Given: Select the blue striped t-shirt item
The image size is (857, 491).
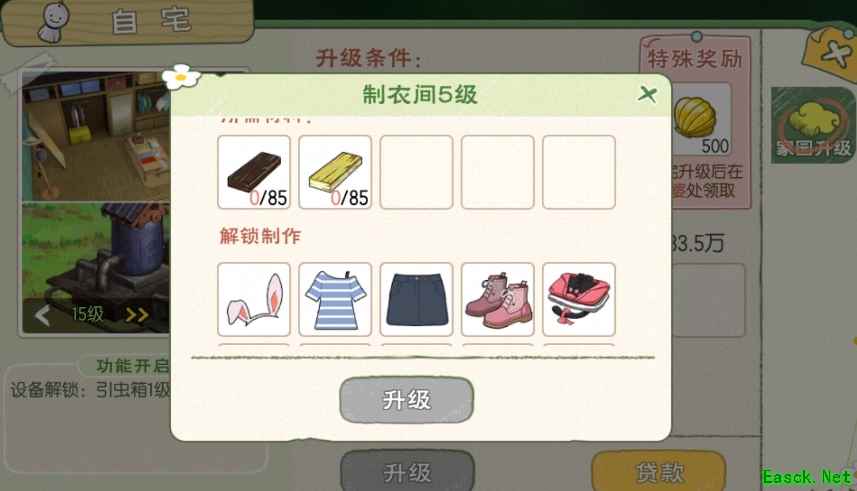Looking at the screenshot, I should [x=335, y=299].
